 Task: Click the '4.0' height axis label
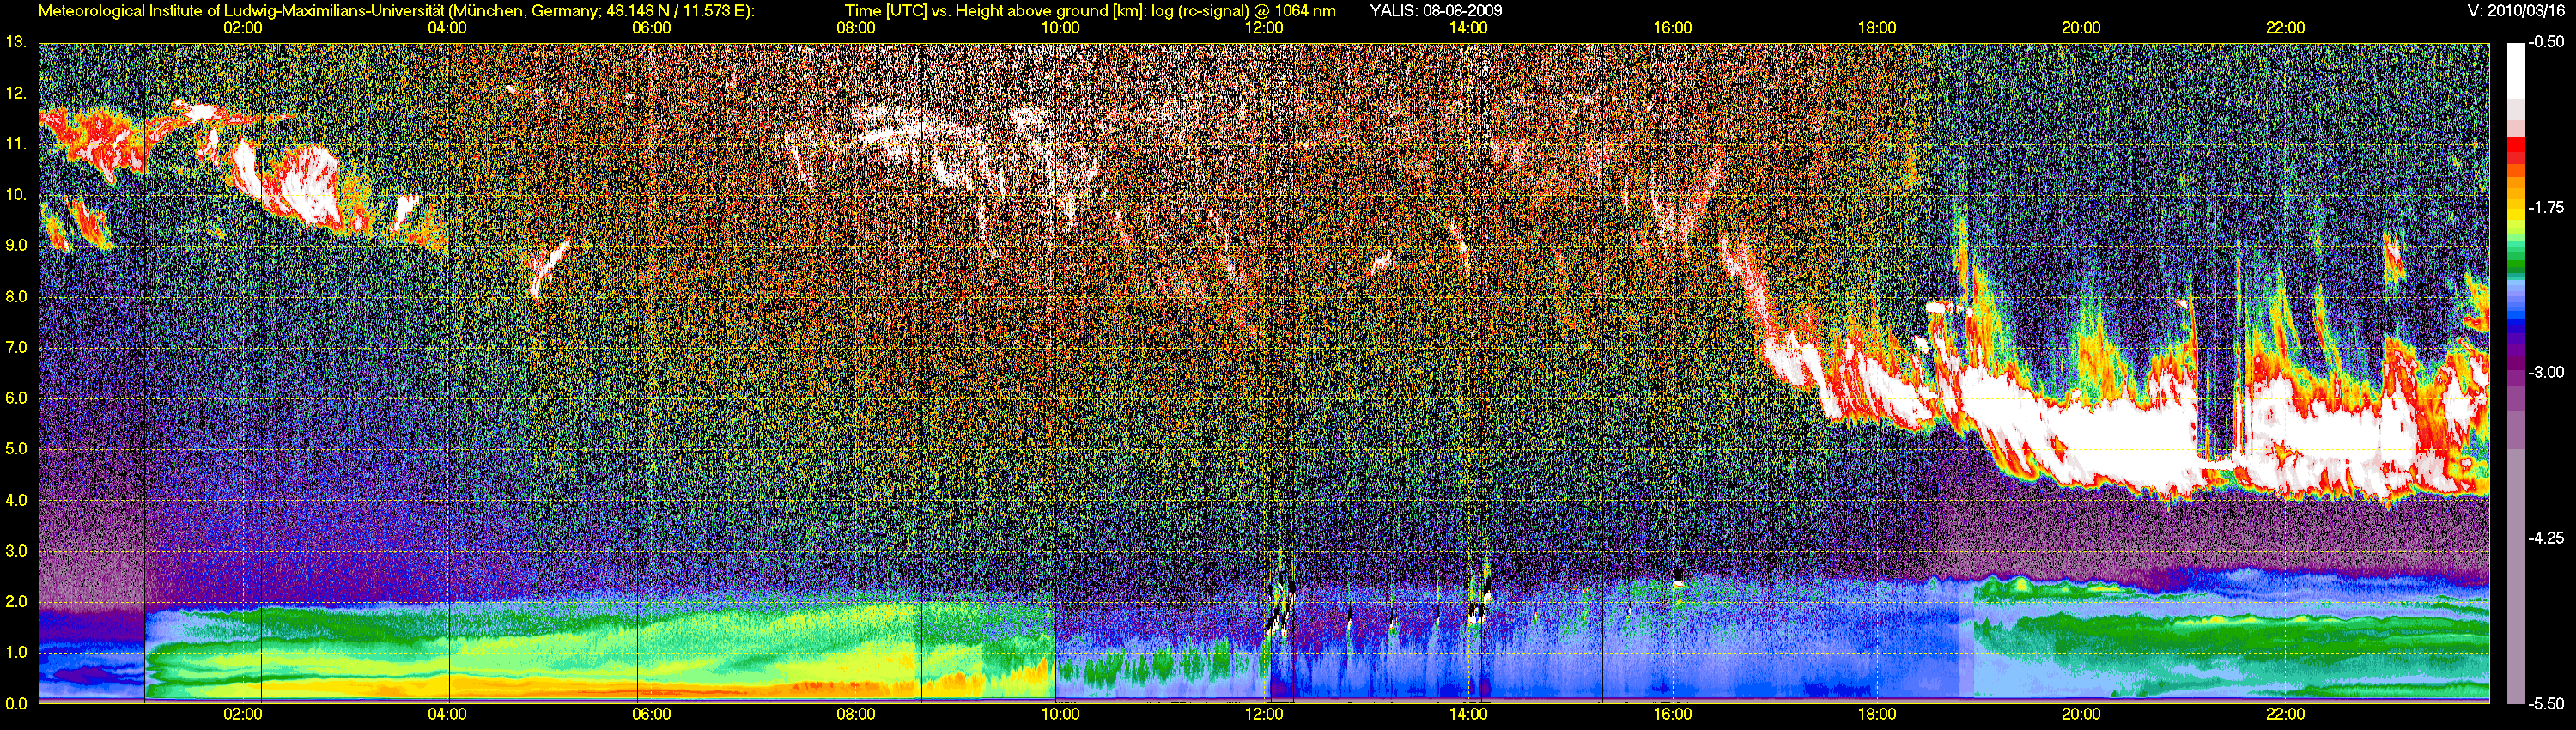click(16, 500)
